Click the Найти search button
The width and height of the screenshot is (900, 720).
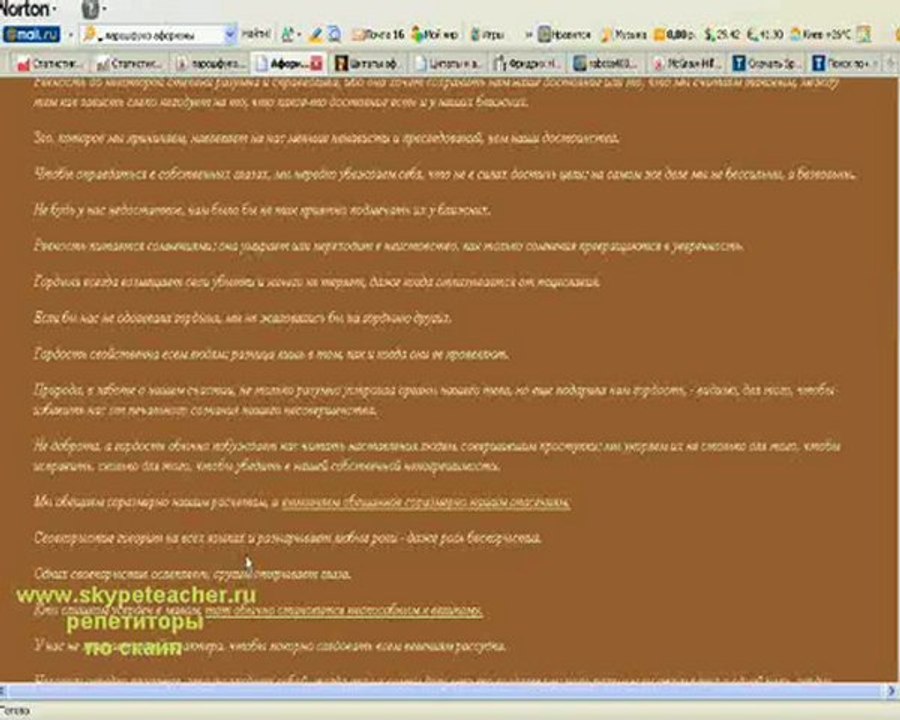(x=256, y=34)
